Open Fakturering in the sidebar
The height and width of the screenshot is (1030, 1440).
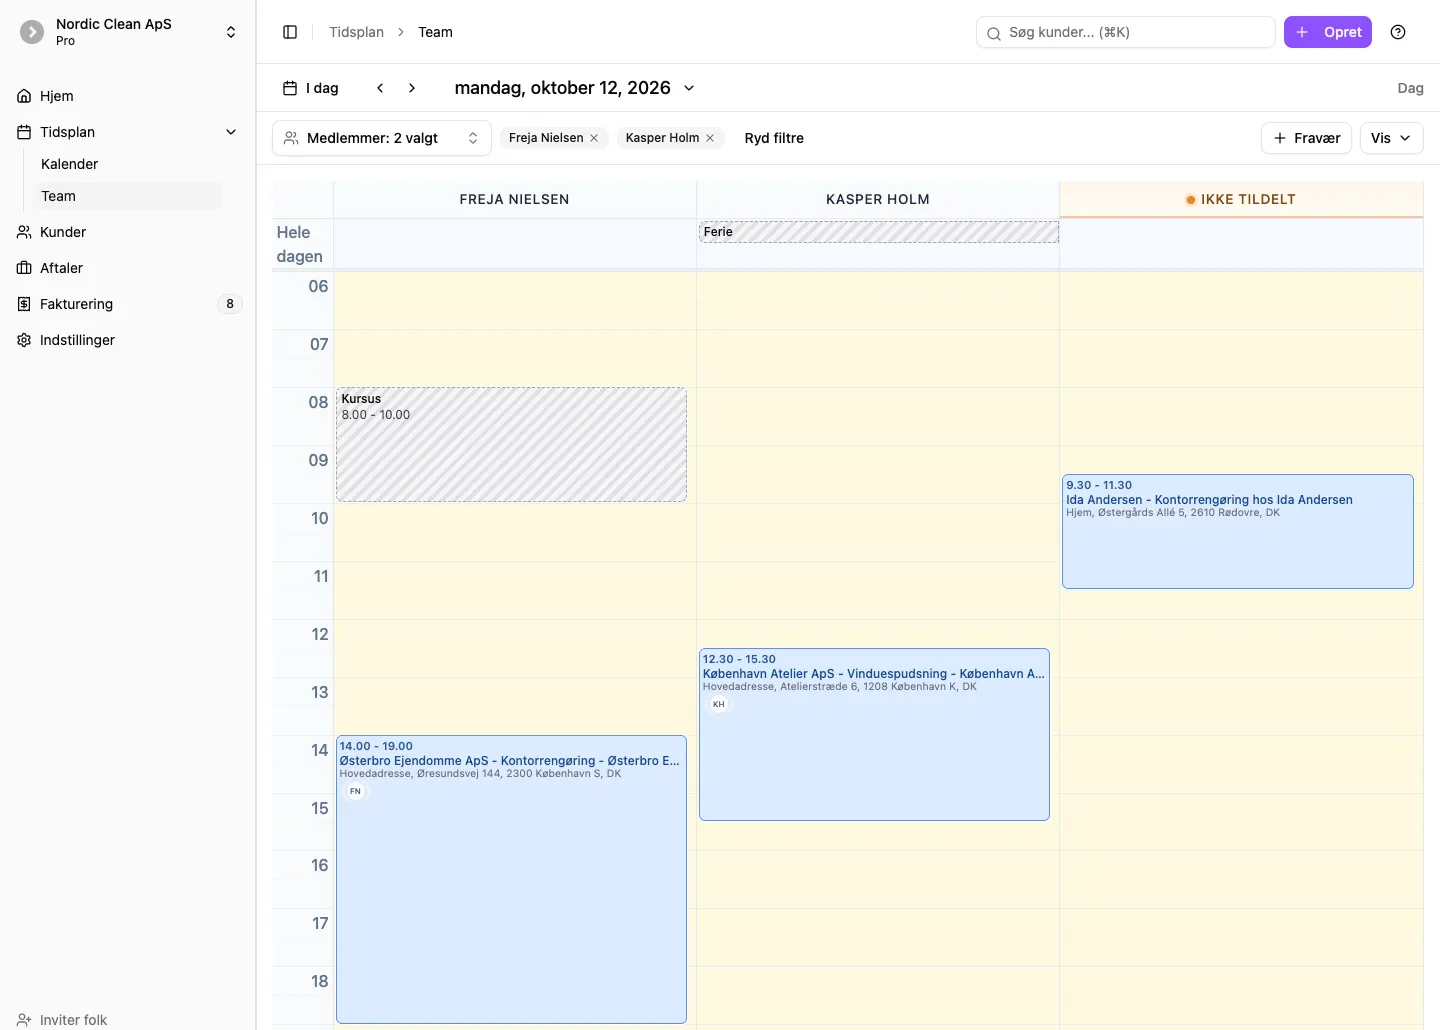click(x=128, y=304)
